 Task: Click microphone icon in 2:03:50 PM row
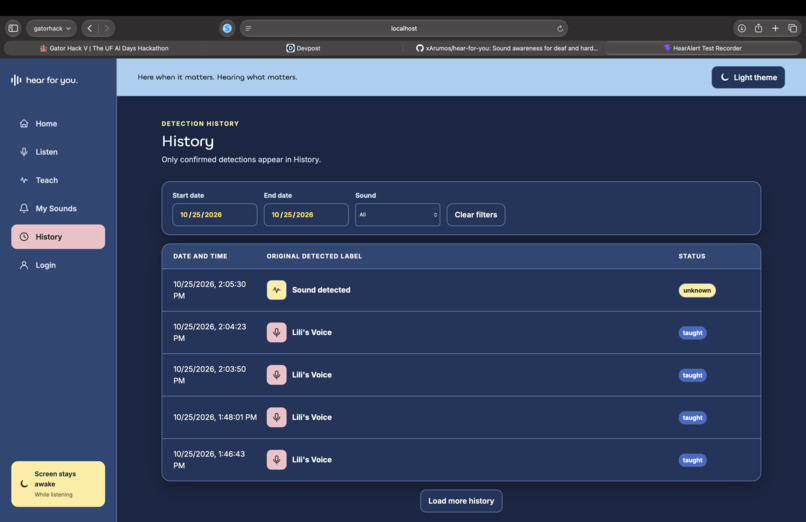(x=276, y=375)
